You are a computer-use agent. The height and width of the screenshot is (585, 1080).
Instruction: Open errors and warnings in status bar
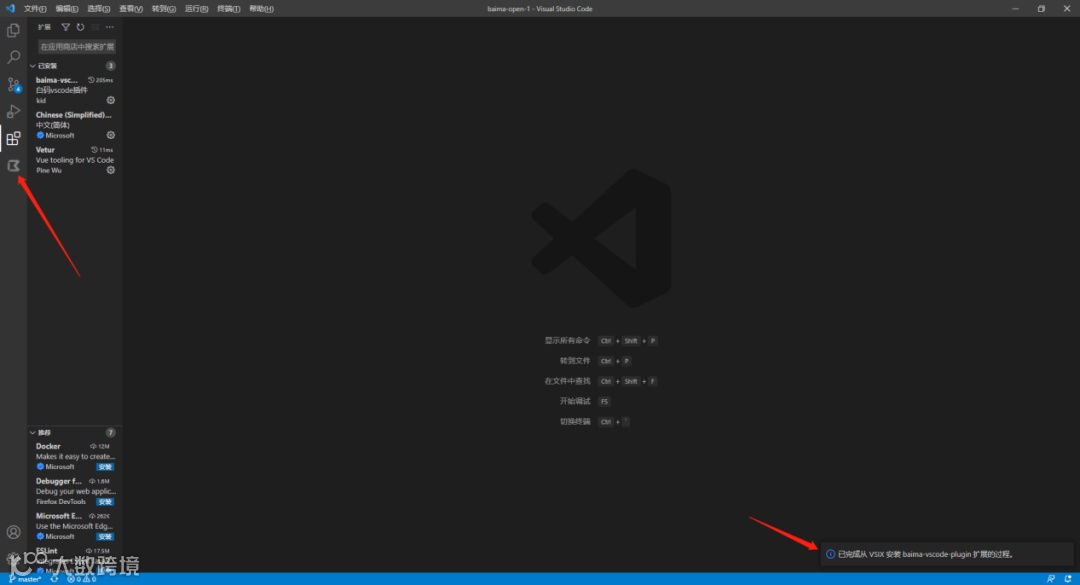click(81, 579)
